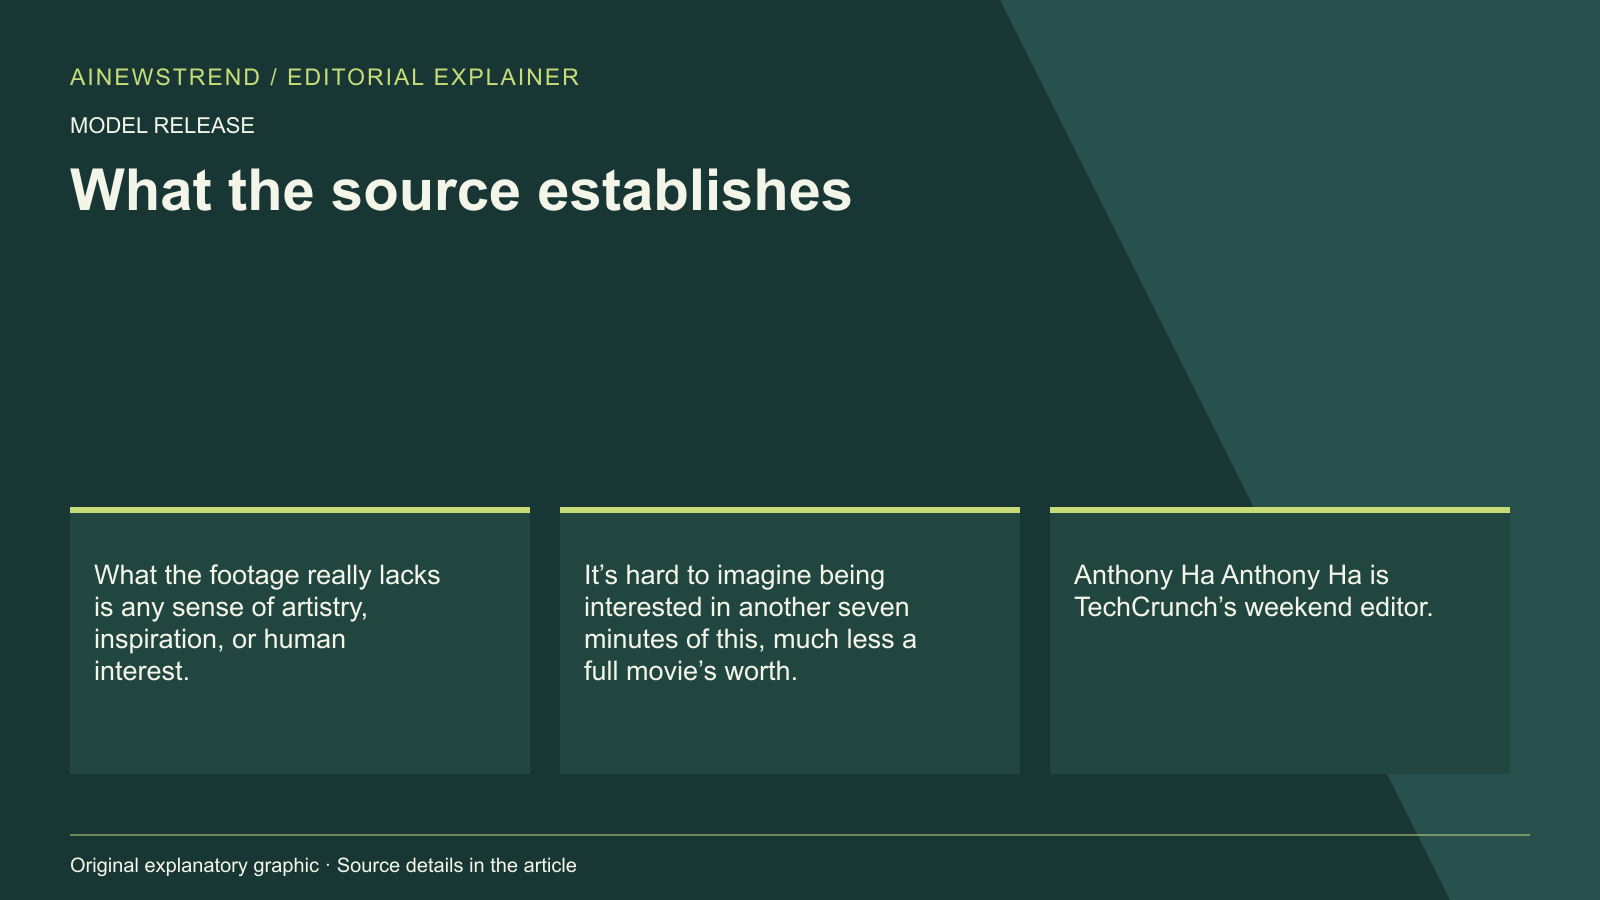Image resolution: width=1600 pixels, height=900 pixels.
Task: Click the AINEWSTREND / EDITORIAL EXPLAINER header text
Action: tap(324, 77)
